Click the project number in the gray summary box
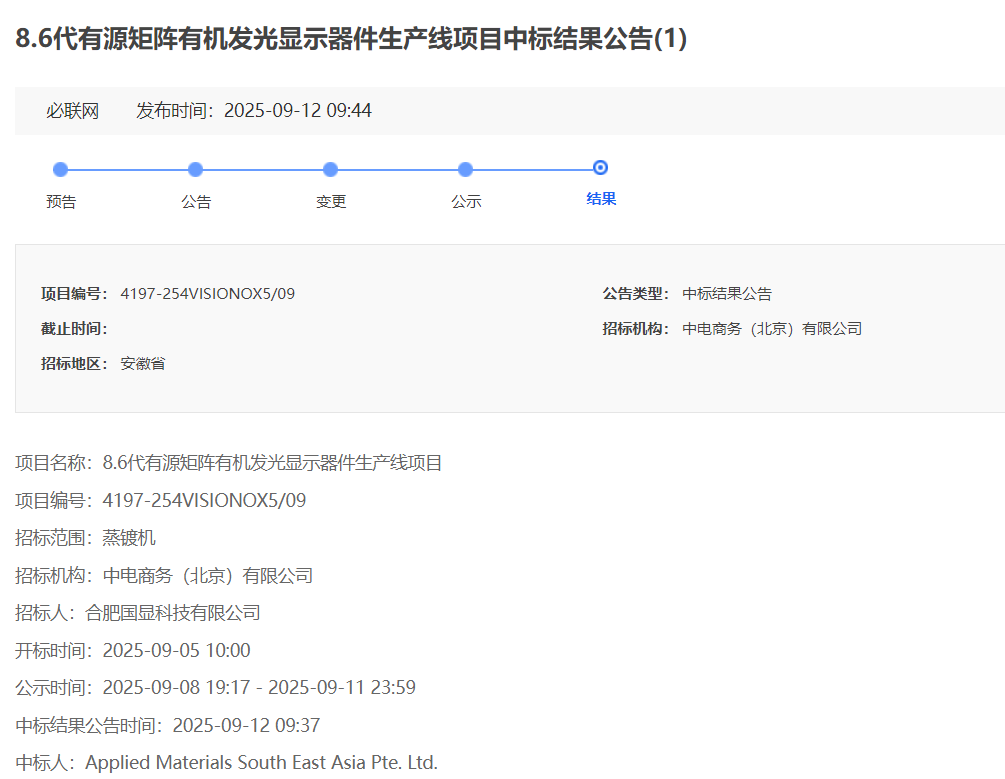The width and height of the screenshot is (1005, 779). click(207, 294)
